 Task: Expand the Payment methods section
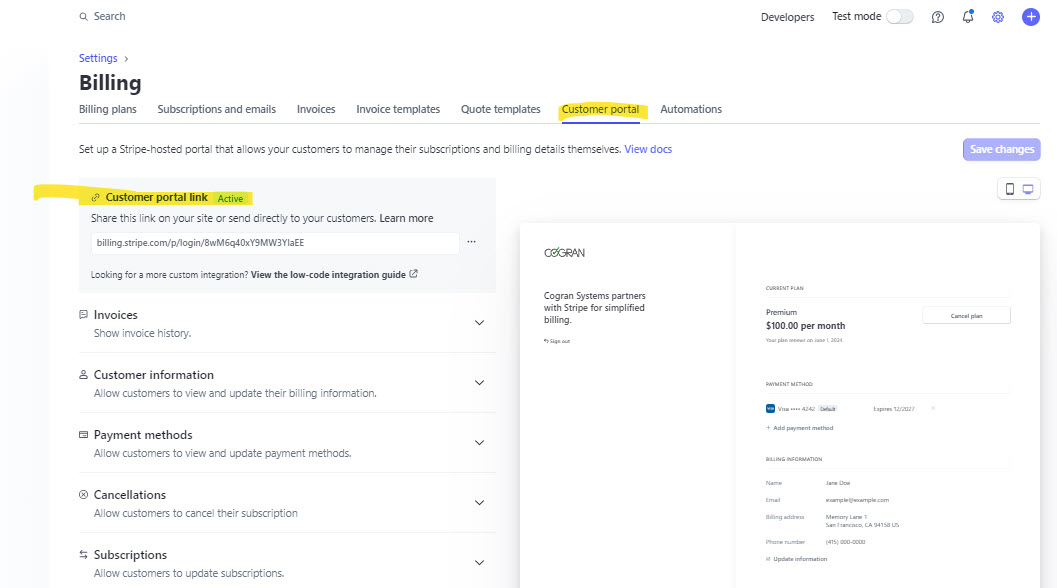pyautogui.click(x=479, y=443)
